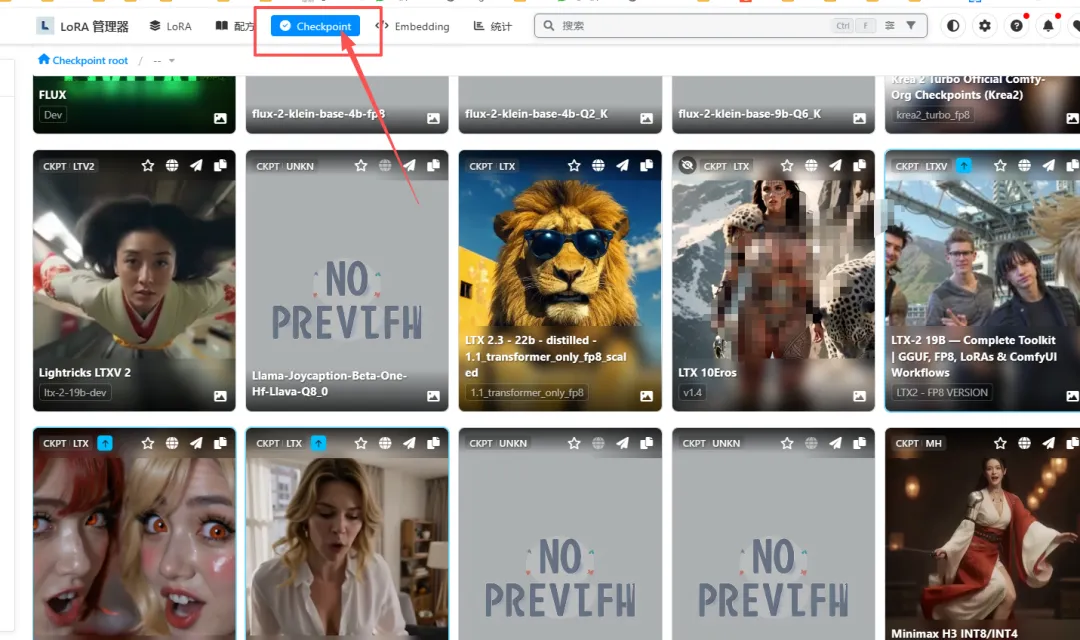The width and height of the screenshot is (1080, 640).
Task: Switch to the 配方 recipes tab
Action: [x=235, y=26]
